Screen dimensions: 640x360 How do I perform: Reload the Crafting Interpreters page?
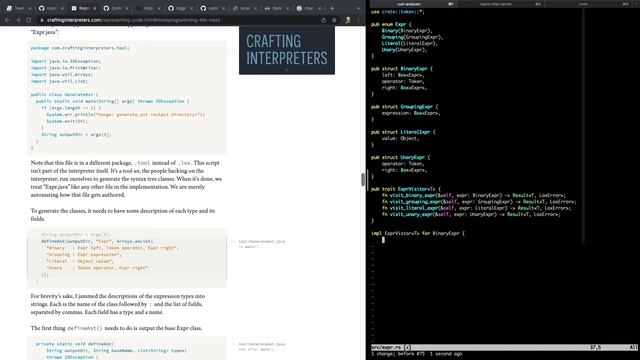29,20
